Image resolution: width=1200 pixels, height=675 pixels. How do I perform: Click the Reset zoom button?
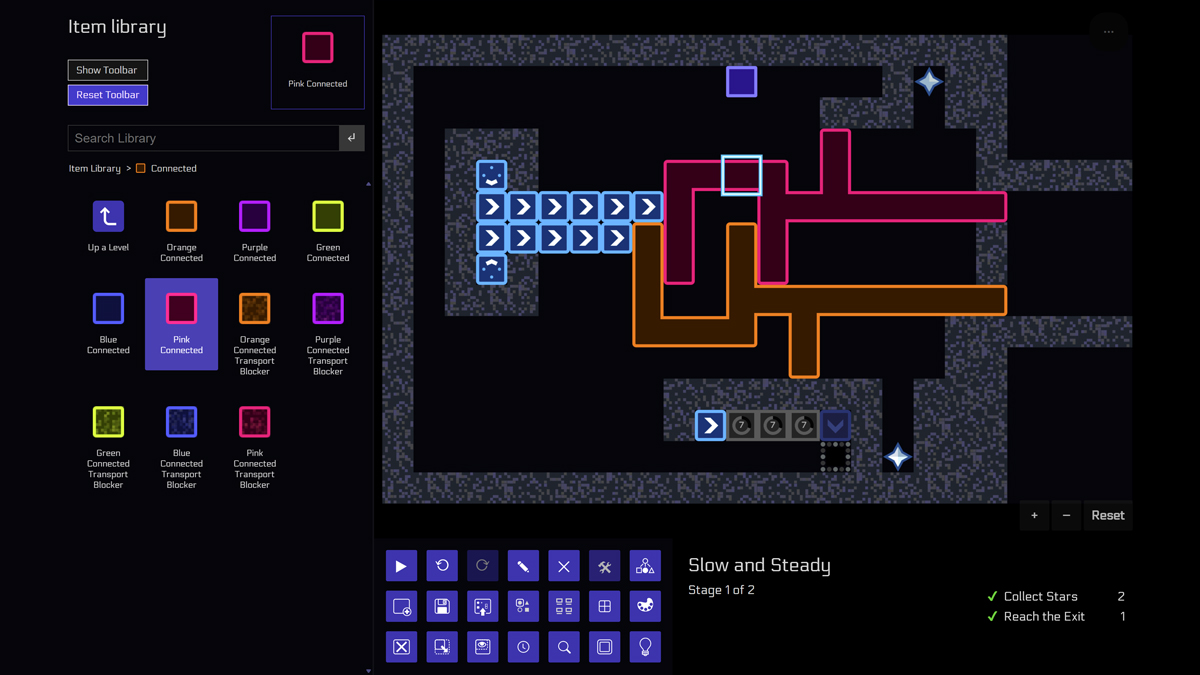coord(1107,515)
